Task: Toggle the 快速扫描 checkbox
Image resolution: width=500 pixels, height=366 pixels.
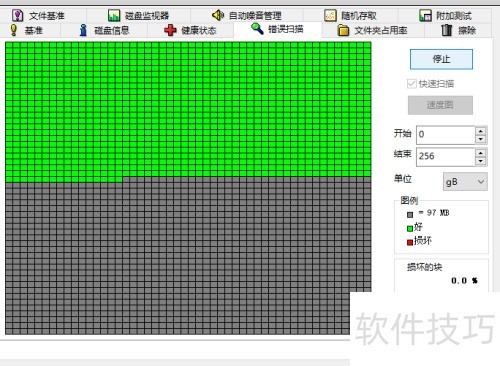Action: click(x=412, y=83)
